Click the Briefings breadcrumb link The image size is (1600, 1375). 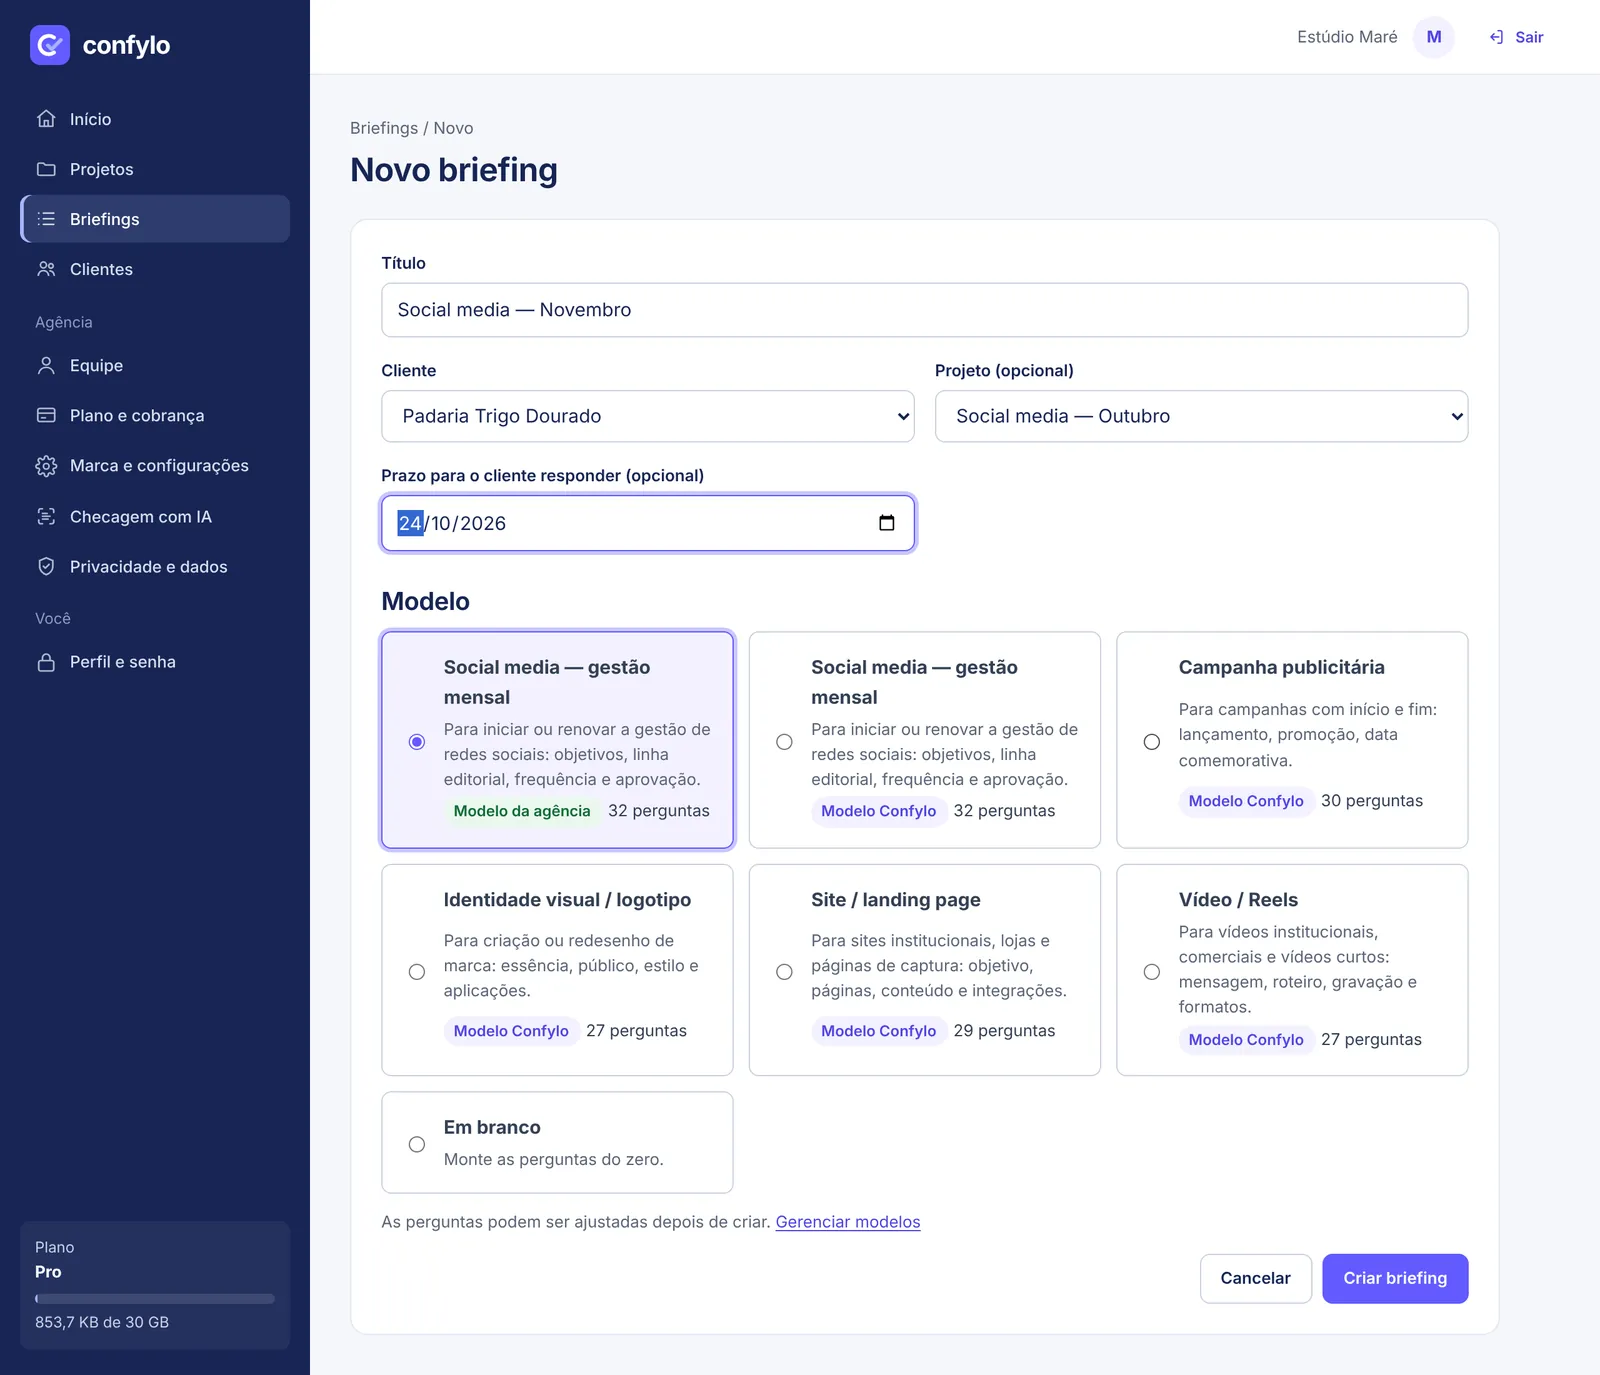tap(384, 128)
